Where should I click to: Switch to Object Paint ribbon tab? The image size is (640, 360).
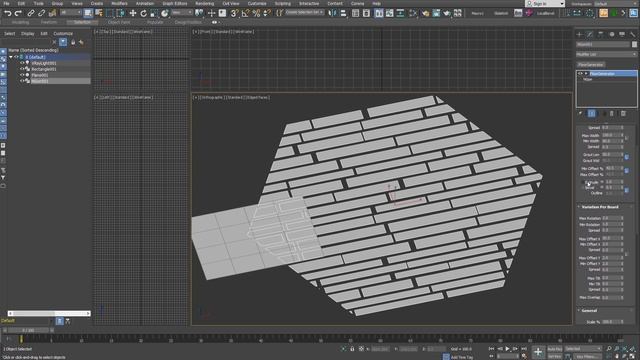pos(119,22)
